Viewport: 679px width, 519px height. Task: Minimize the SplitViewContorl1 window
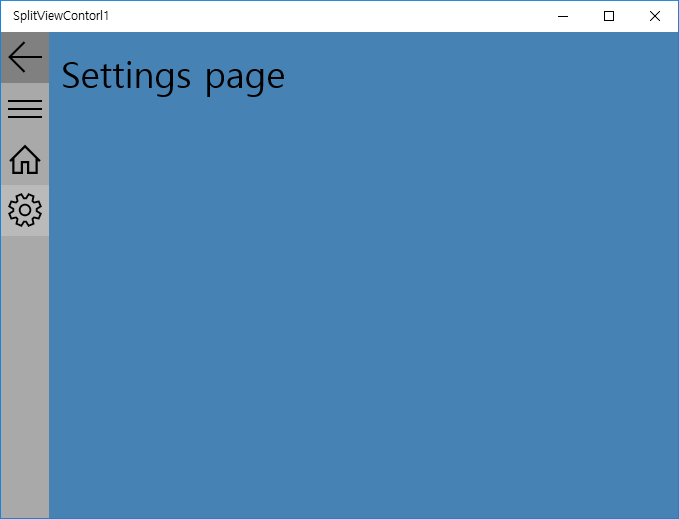point(563,16)
